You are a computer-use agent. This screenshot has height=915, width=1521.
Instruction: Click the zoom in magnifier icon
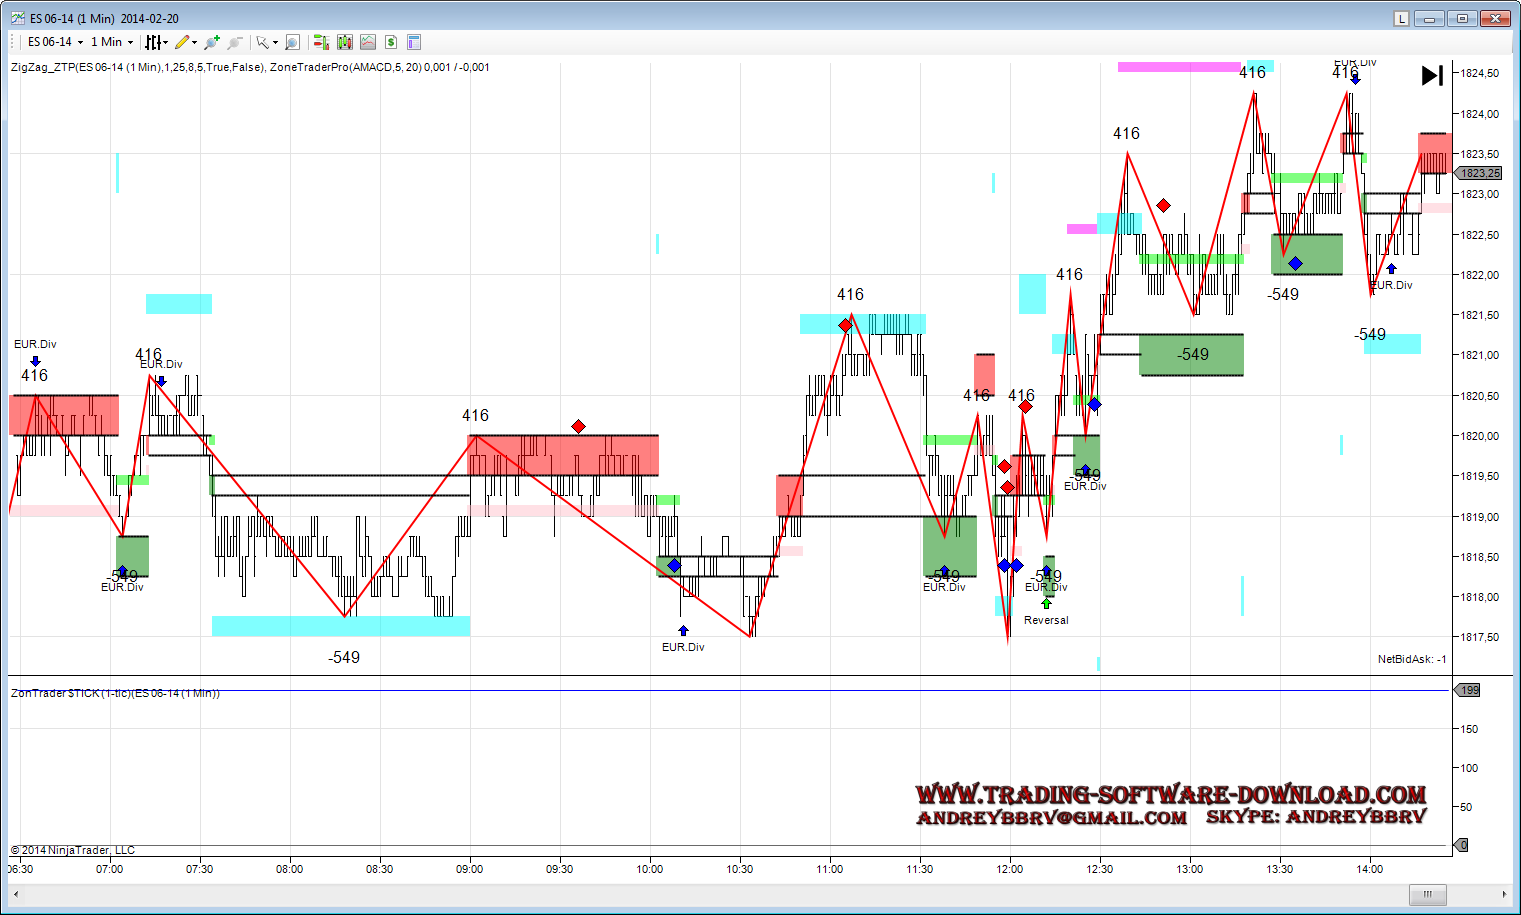(x=211, y=42)
